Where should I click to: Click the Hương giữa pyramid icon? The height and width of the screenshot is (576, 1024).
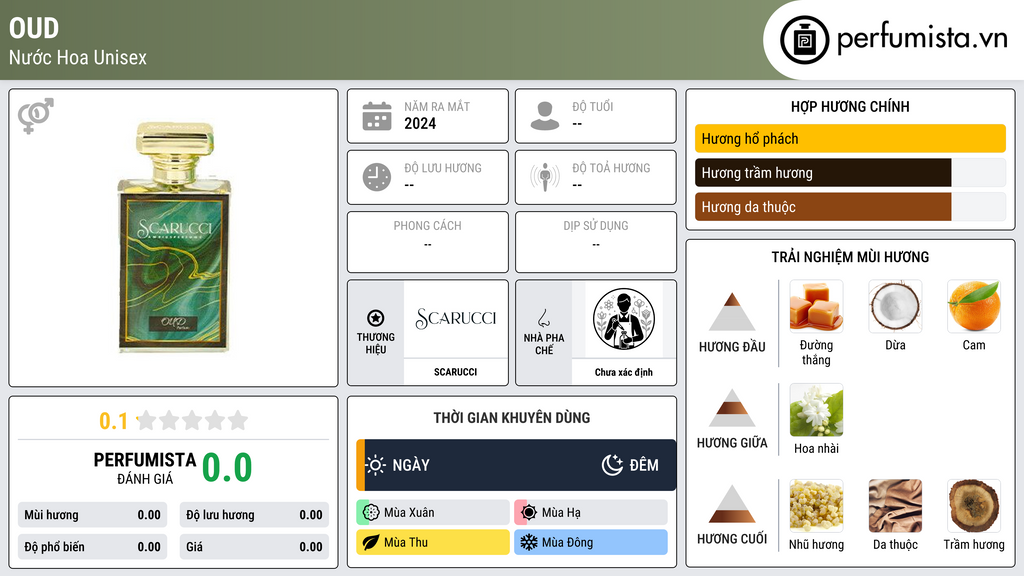coord(732,408)
